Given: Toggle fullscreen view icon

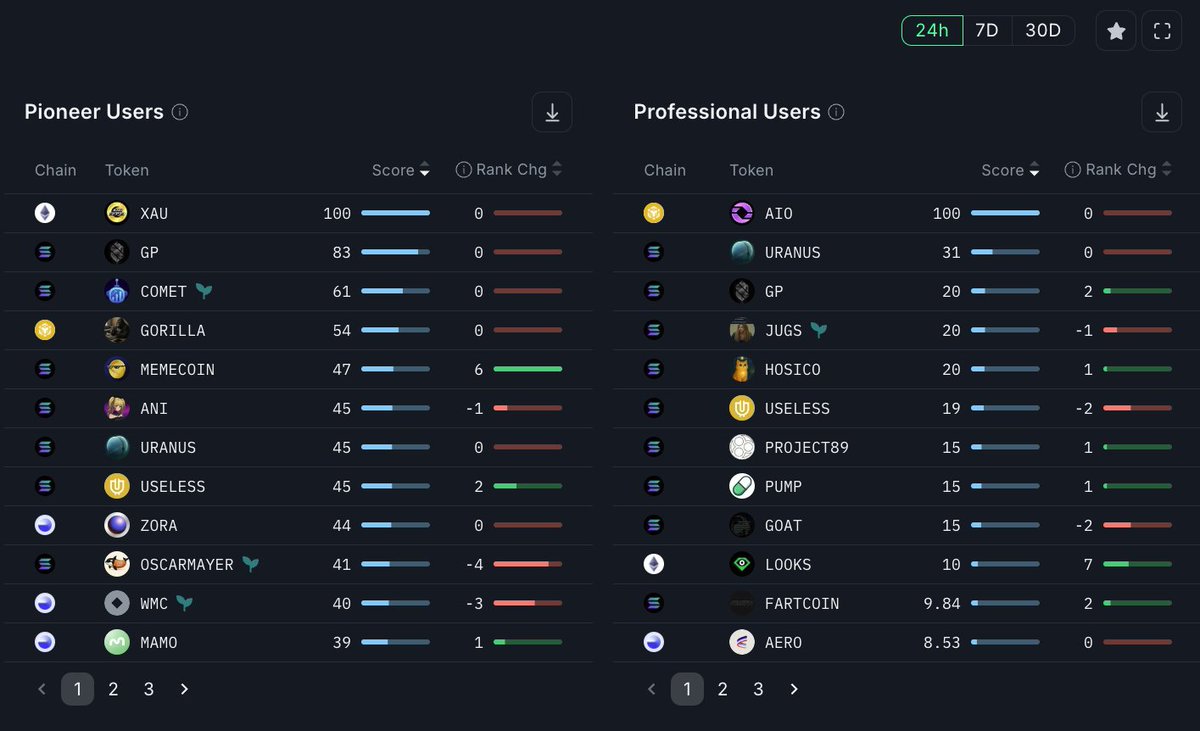Looking at the screenshot, I should click(x=1162, y=31).
